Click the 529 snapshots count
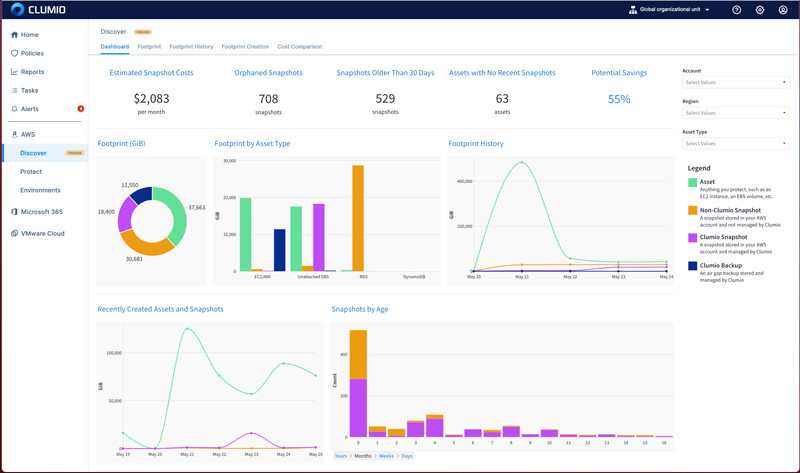The height and width of the screenshot is (473, 800). [385, 98]
